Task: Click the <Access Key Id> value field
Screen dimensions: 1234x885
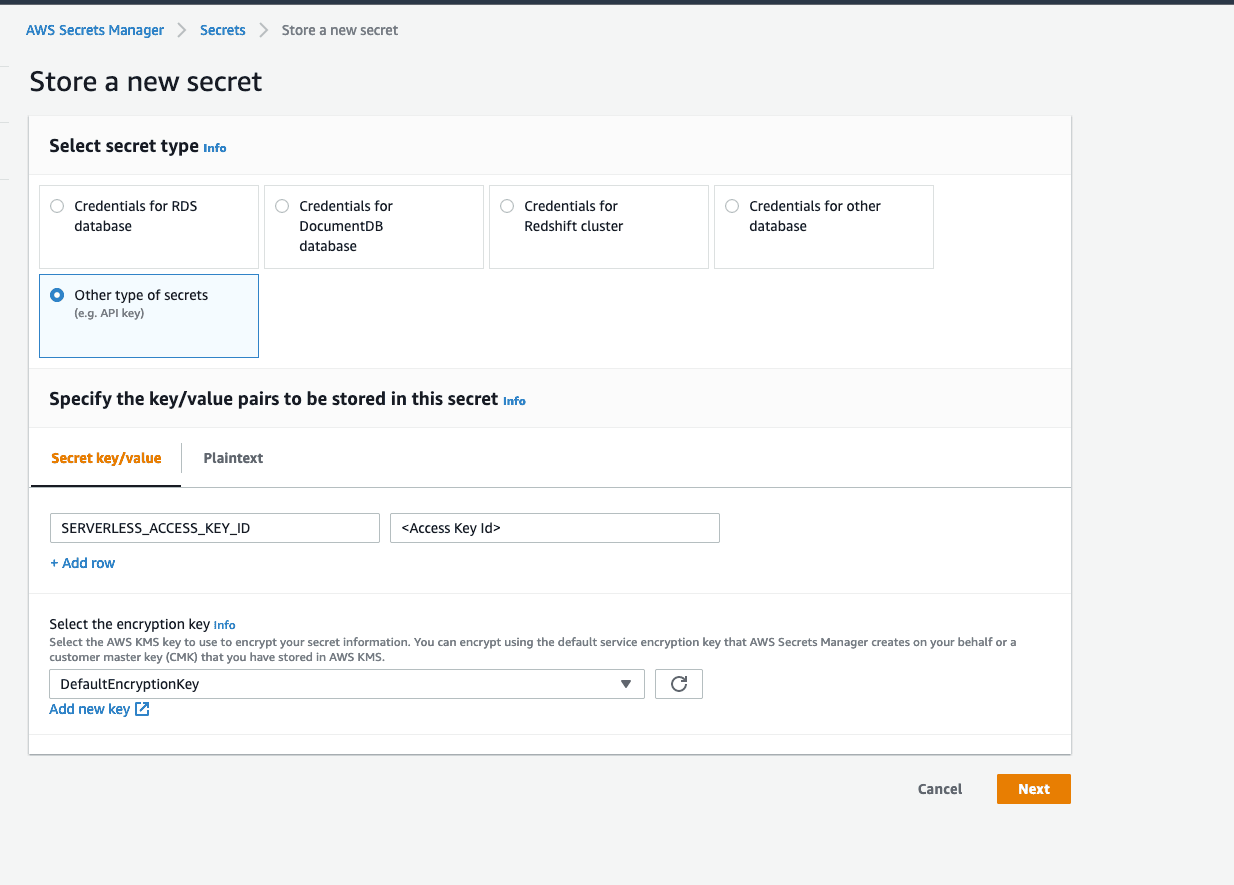Action: pyautogui.click(x=555, y=528)
